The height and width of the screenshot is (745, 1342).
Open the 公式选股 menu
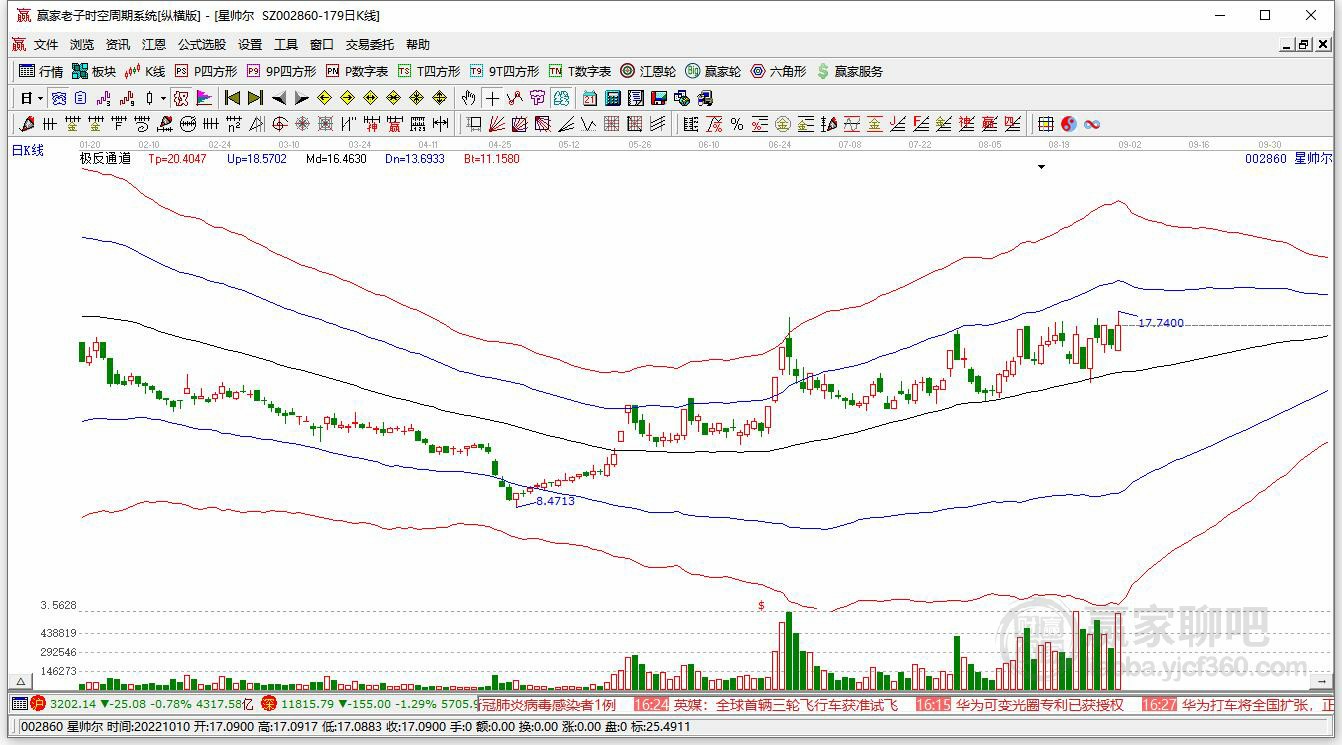coord(202,45)
